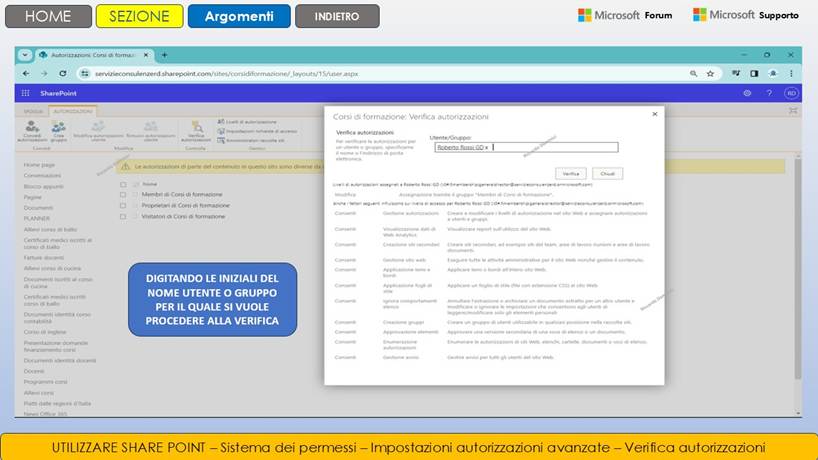
Task: Go back with the browser back arrow
Action: tap(26, 74)
